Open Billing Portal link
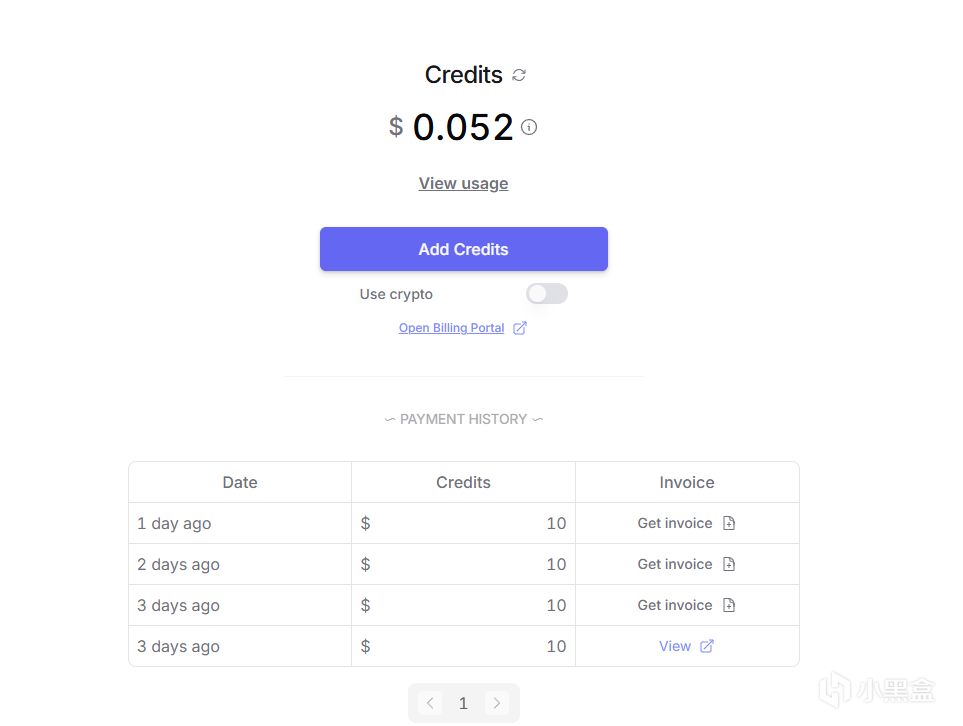The image size is (963, 726). (451, 328)
